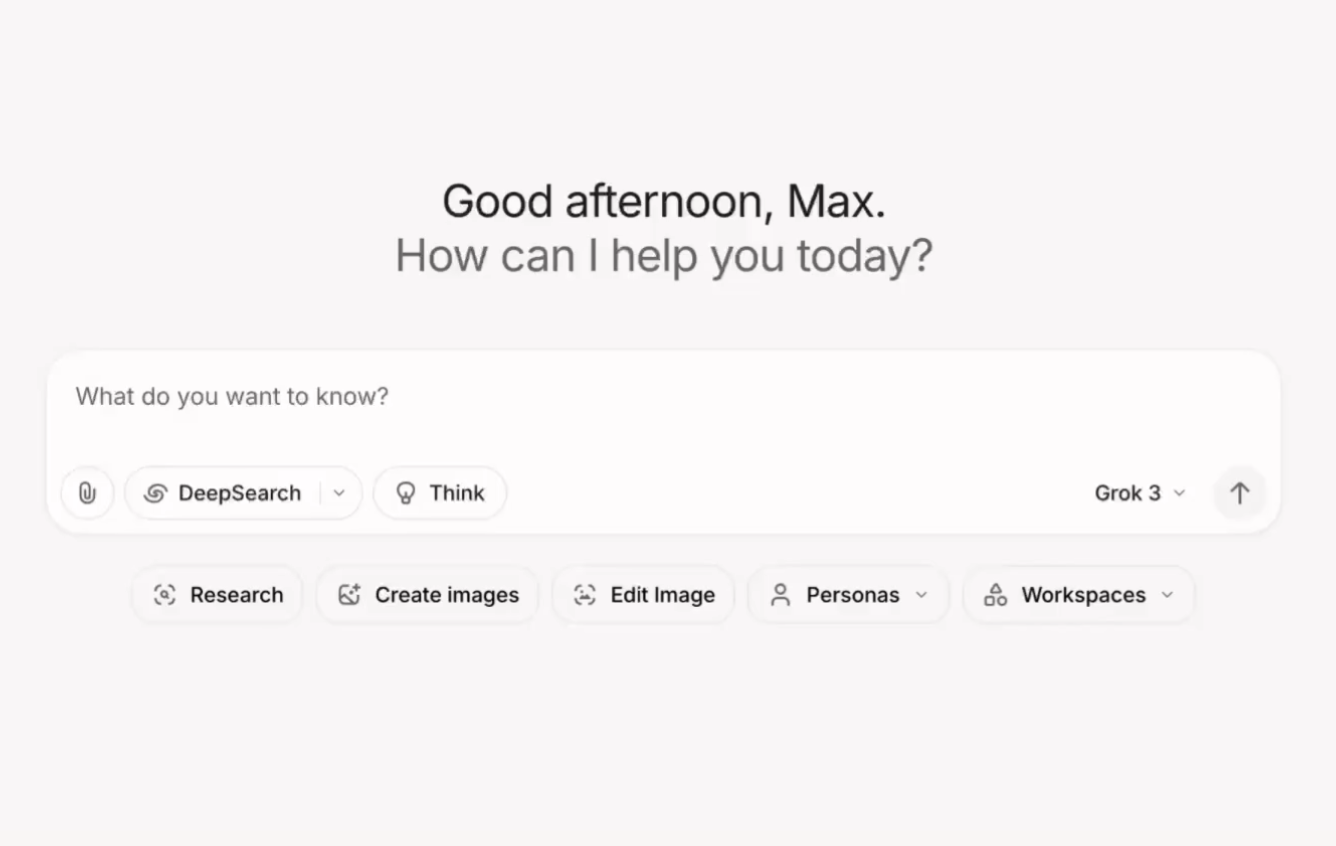Viewport: 1336px width, 846px height.
Task: Toggle Think mode on
Action: pyautogui.click(x=456, y=493)
